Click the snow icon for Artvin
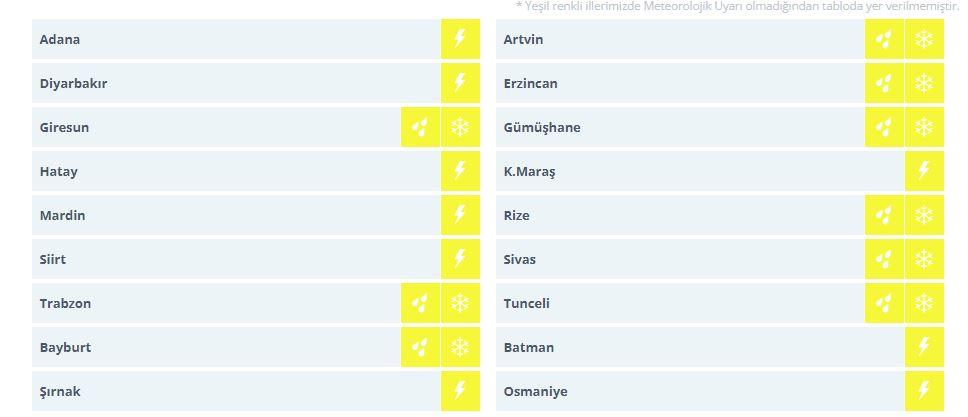 coord(924,39)
